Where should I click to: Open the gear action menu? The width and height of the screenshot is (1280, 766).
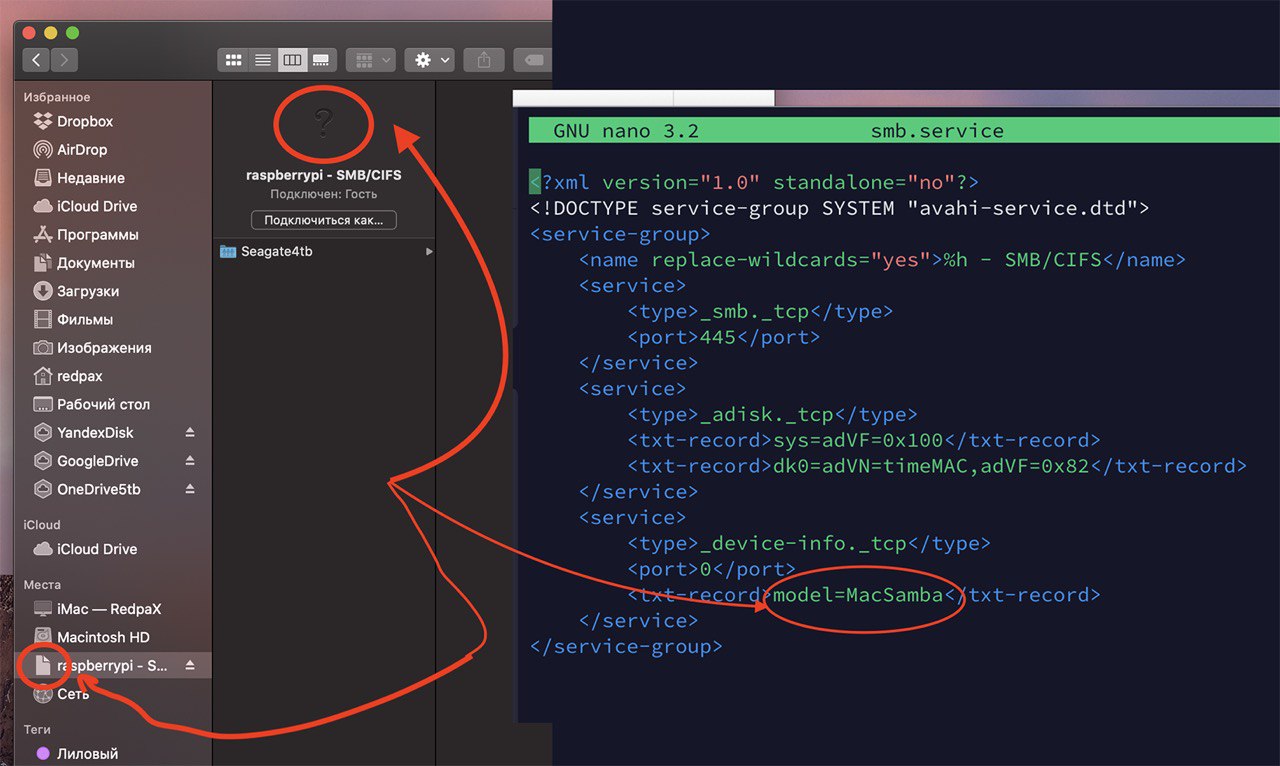tap(430, 60)
